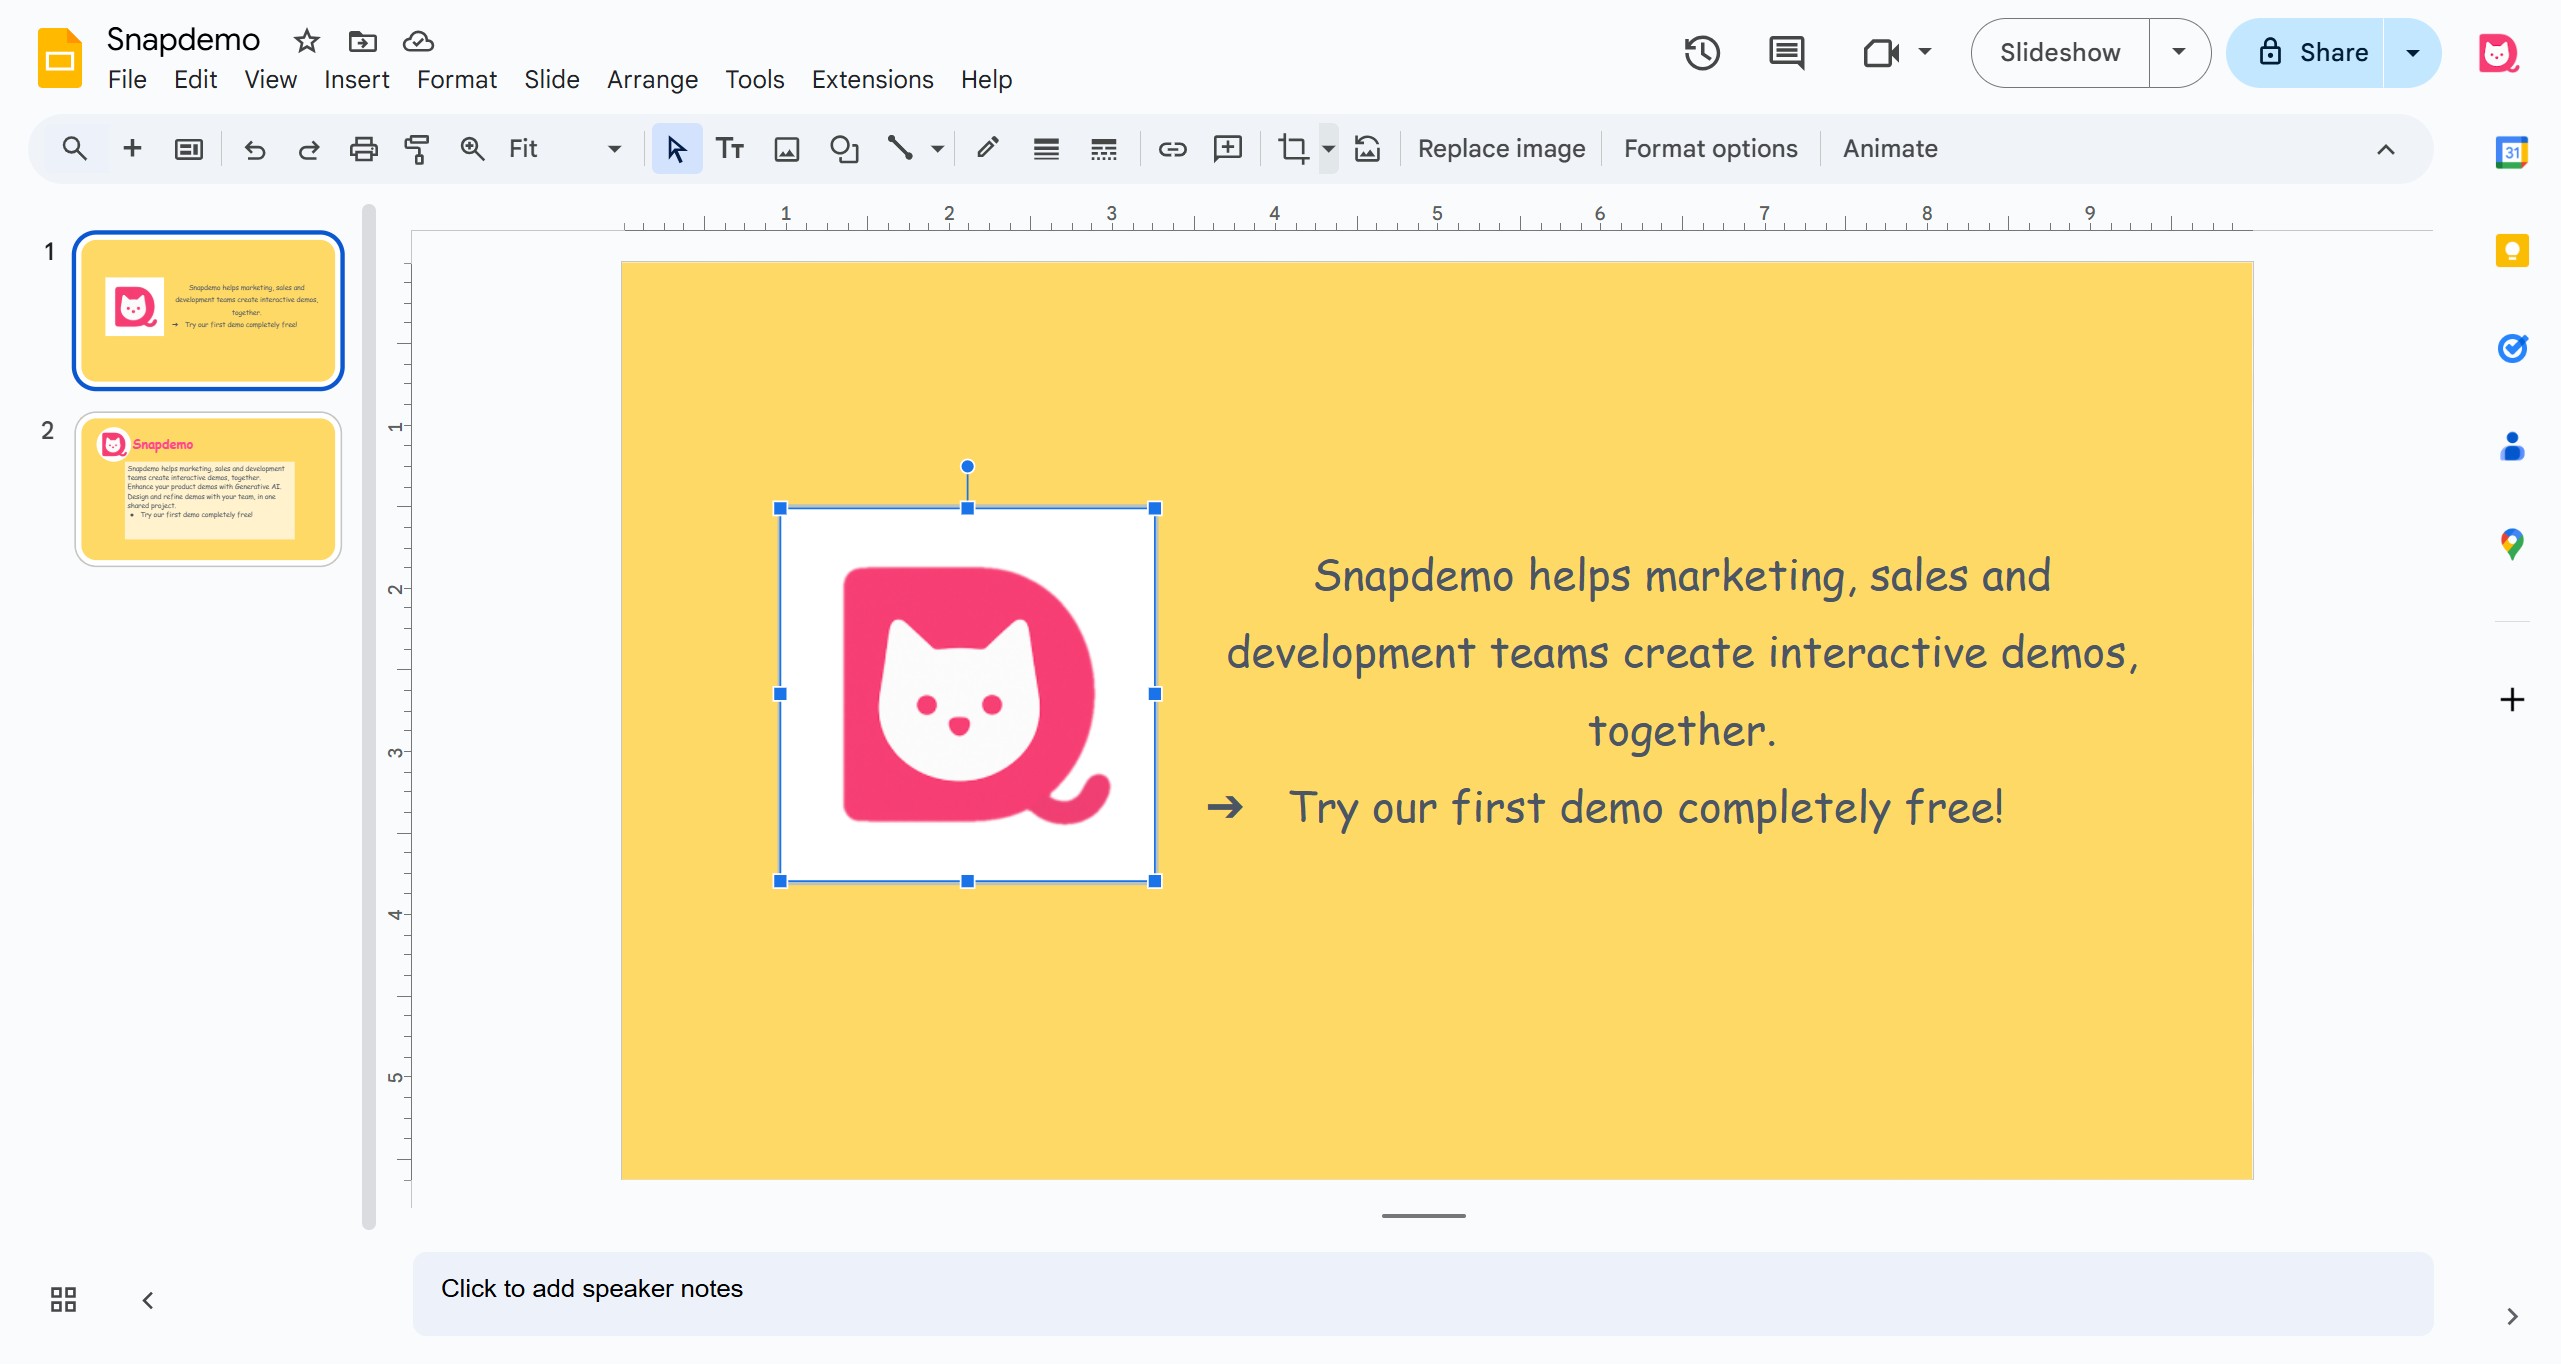2561x1365 pixels.
Task: Open the comments panel icon
Action: point(1786,52)
